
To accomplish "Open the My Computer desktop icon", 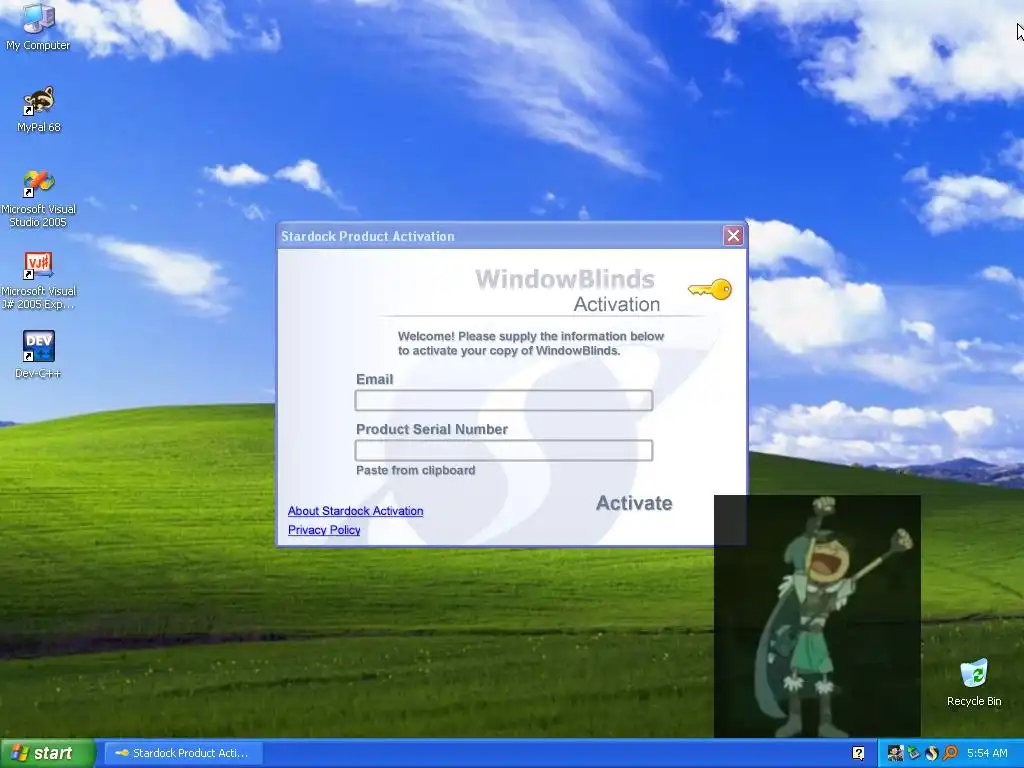I will tap(38, 26).
